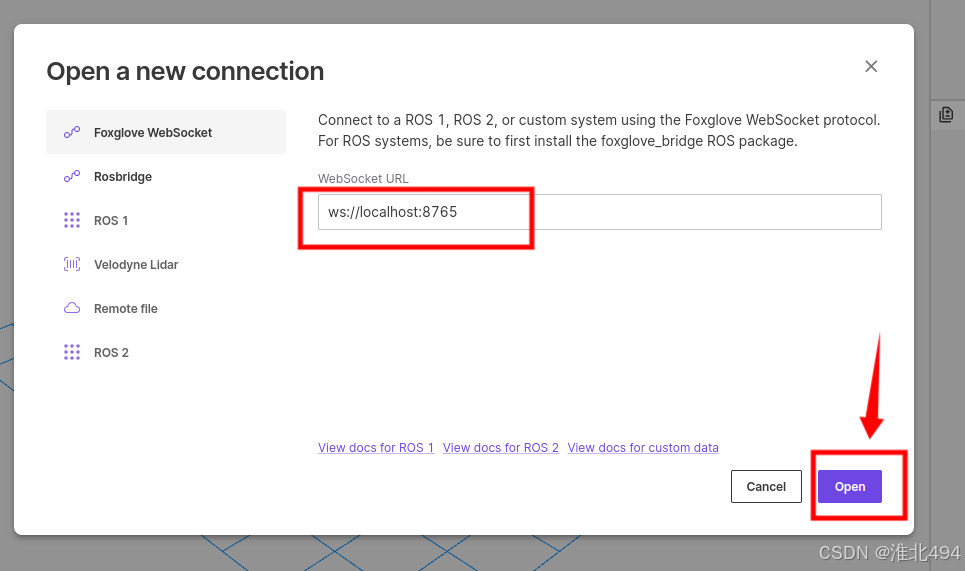Click the Velodyne Lidar scanner icon
The image size is (965, 571).
(x=72, y=265)
